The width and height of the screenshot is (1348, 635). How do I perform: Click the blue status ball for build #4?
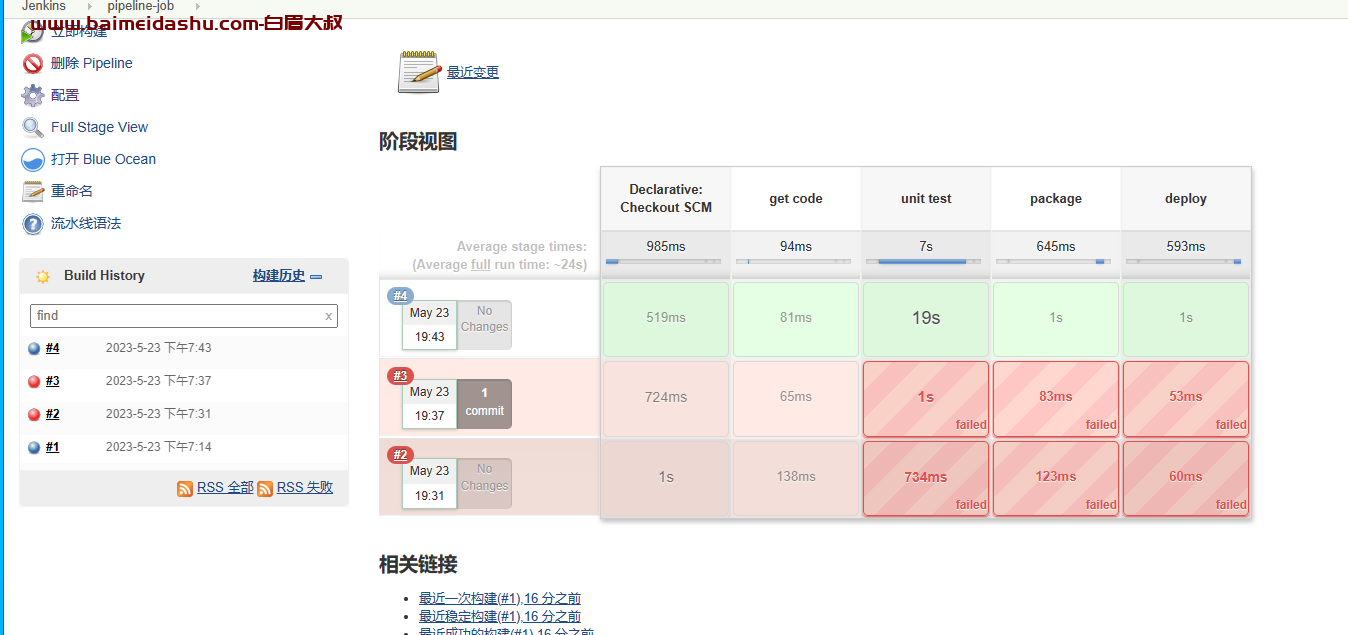coord(34,349)
